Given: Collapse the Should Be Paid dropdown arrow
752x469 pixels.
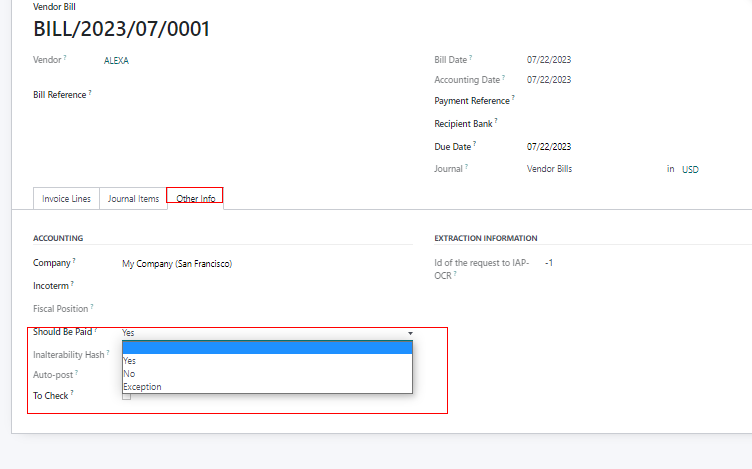Looking at the screenshot, I should coord(410,332).
